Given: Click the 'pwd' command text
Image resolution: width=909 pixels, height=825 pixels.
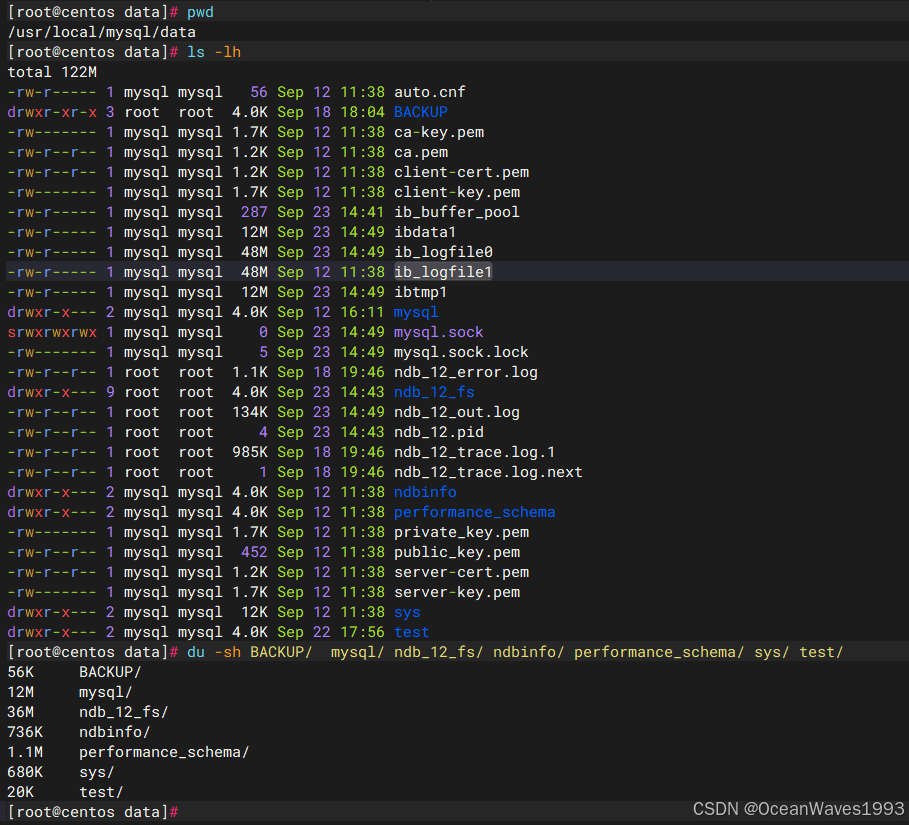Looking at the screenshot, I should point(200,12).
